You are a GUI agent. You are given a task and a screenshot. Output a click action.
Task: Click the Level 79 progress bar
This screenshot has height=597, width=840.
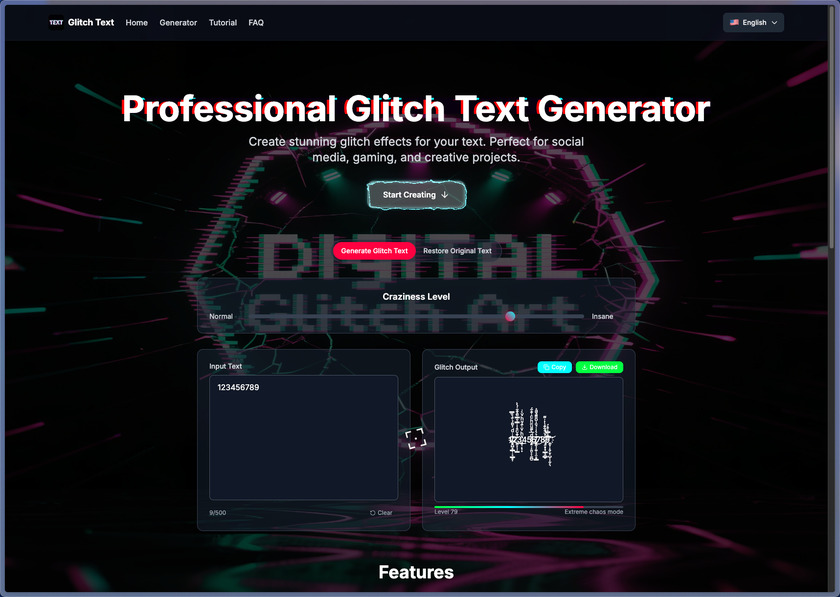(x=529, y=506)
